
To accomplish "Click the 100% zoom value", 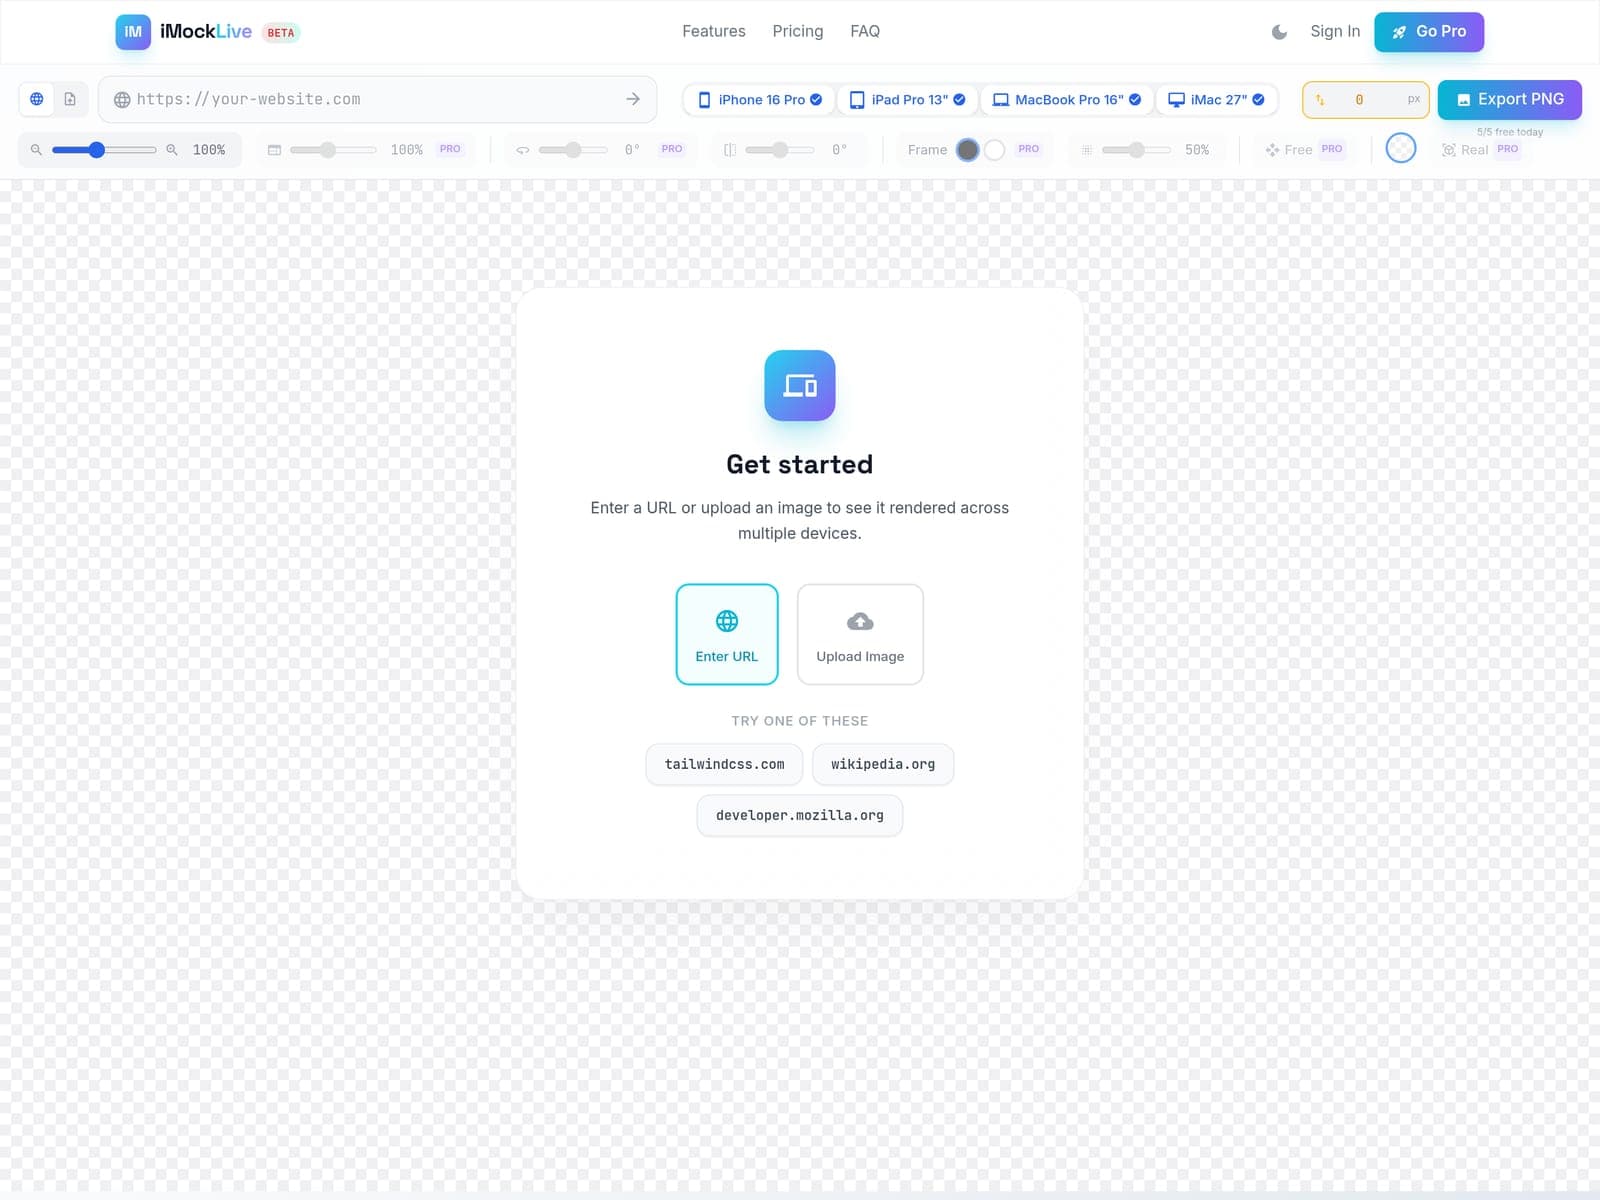I will [x=209, y=150].
